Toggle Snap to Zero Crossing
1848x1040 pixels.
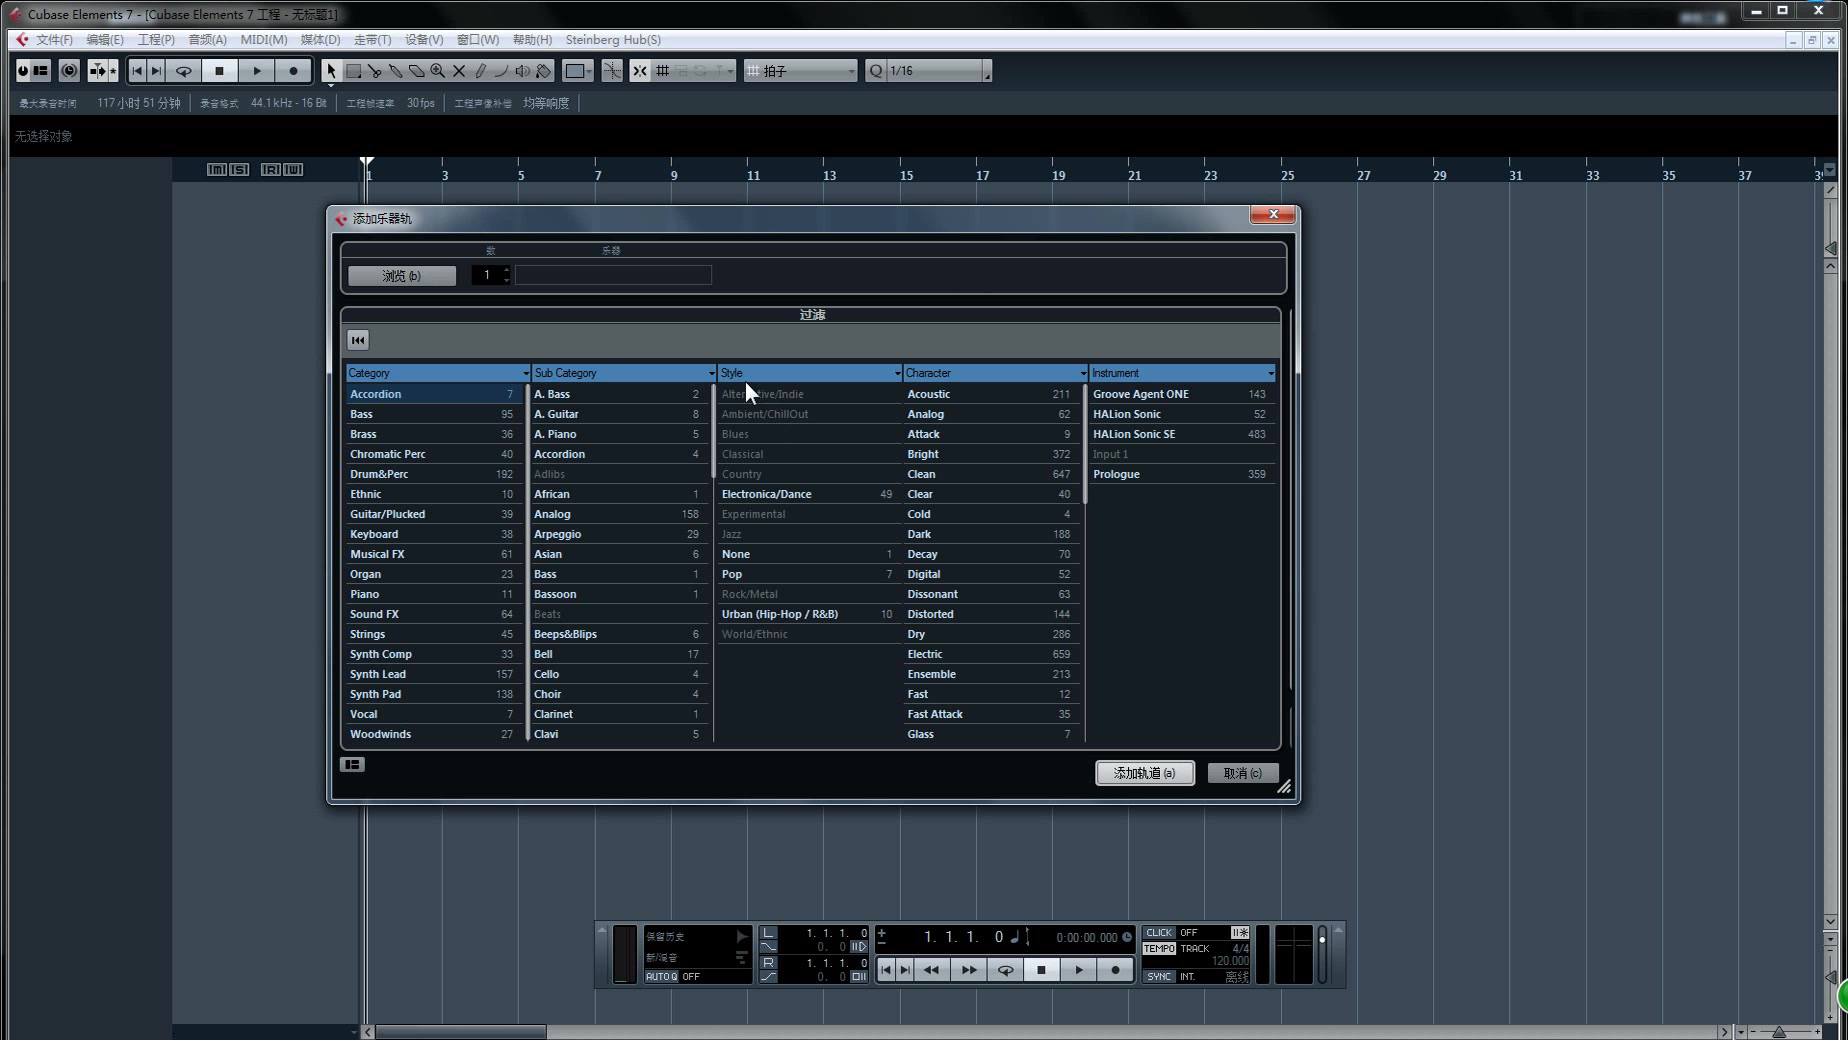pos(612,71)
